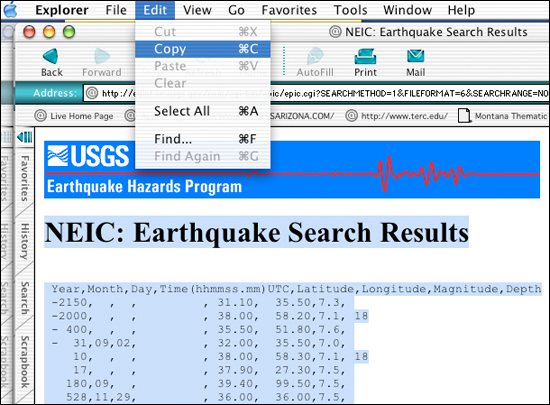Choose Find... from the Edit menu
The height and width of the screenshot is (405, 550).
pos(203,139)
